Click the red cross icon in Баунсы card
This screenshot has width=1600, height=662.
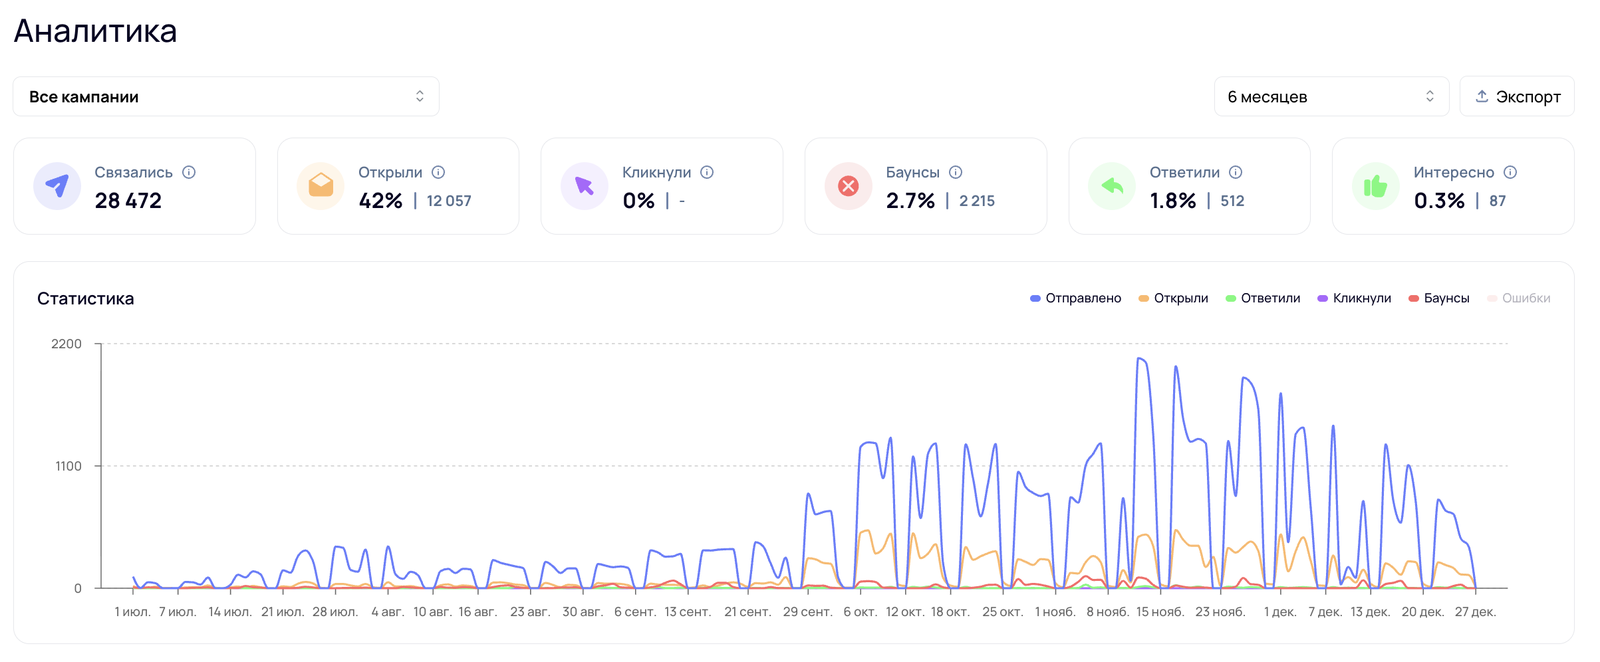848,186
